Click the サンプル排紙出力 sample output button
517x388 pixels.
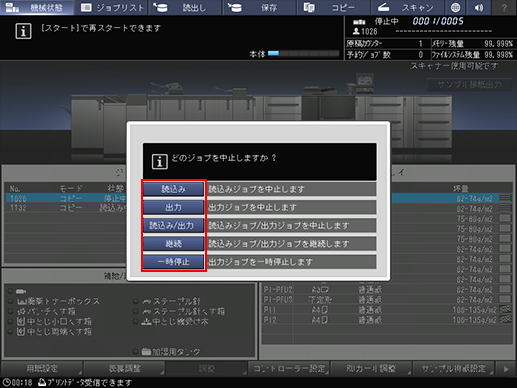469,85
